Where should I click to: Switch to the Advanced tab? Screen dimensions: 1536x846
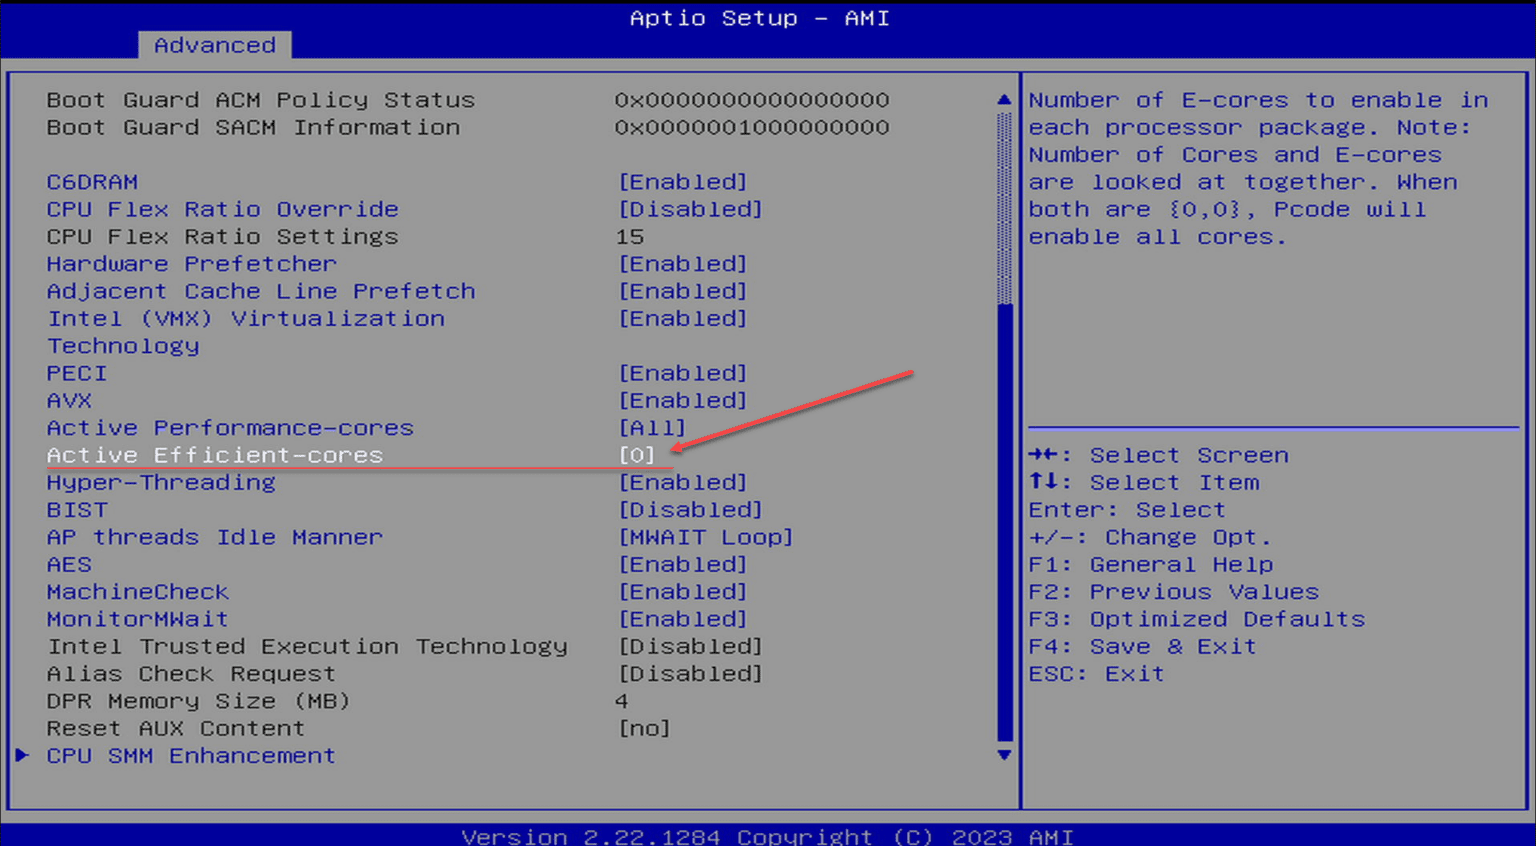coord(213,45)
